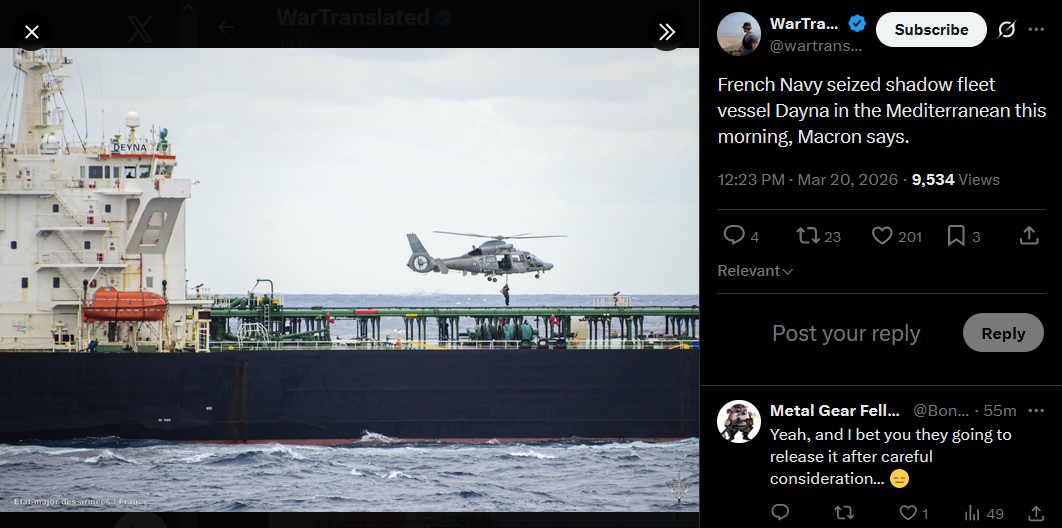Click the gray Reply button
Viewport: 1062px width, 528px height.
click(1003, 333)
